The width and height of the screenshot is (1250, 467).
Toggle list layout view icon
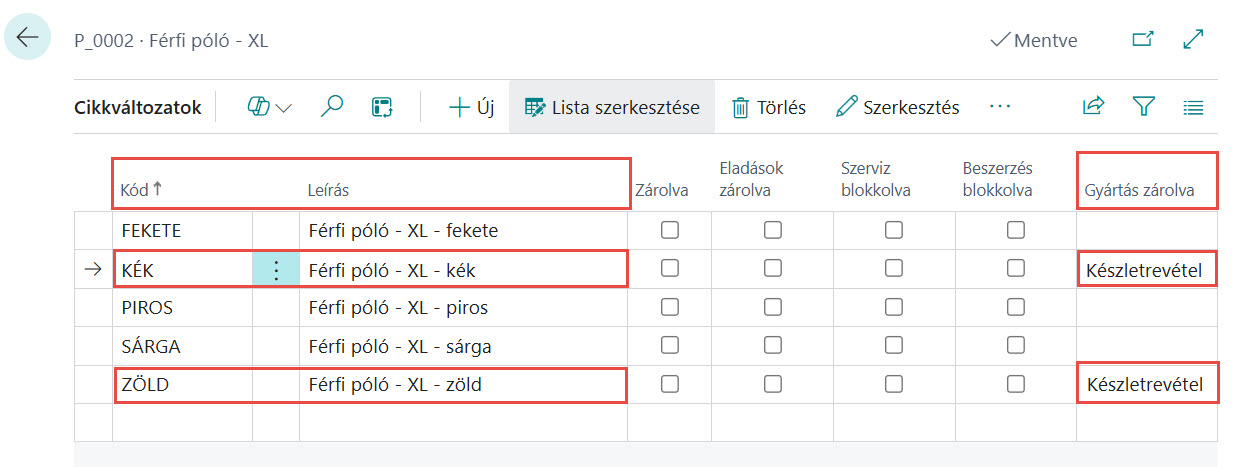(1193, 107)
